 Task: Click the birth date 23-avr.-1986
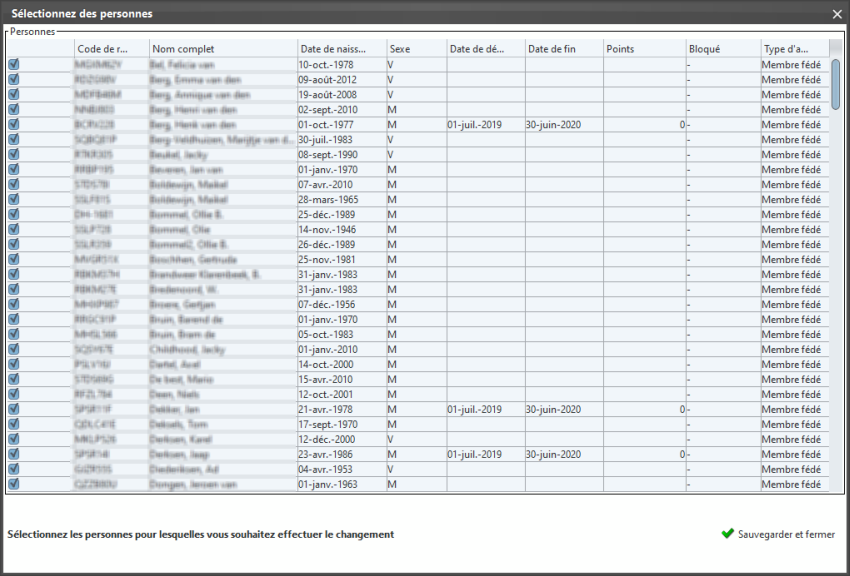point(342,455)
